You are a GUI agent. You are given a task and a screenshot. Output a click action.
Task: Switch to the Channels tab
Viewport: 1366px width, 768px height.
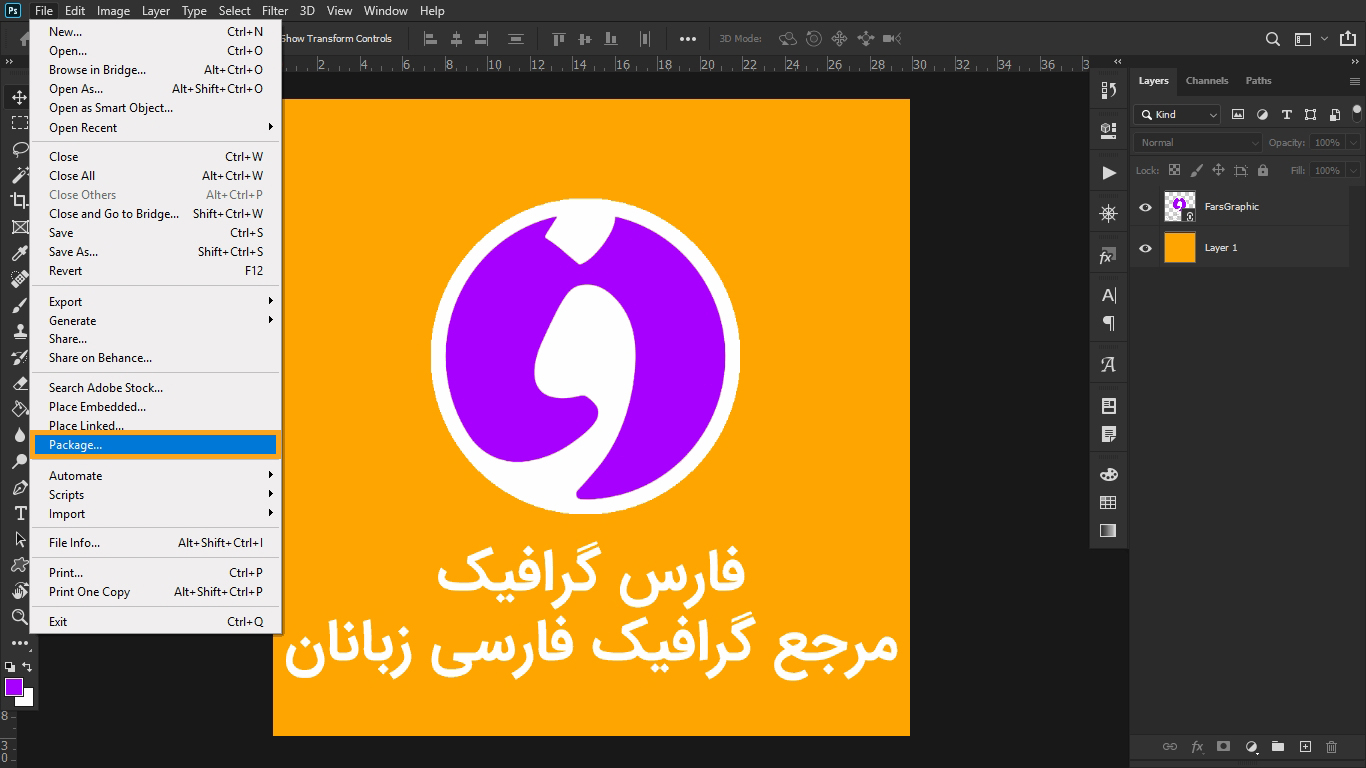(1207, 80)
